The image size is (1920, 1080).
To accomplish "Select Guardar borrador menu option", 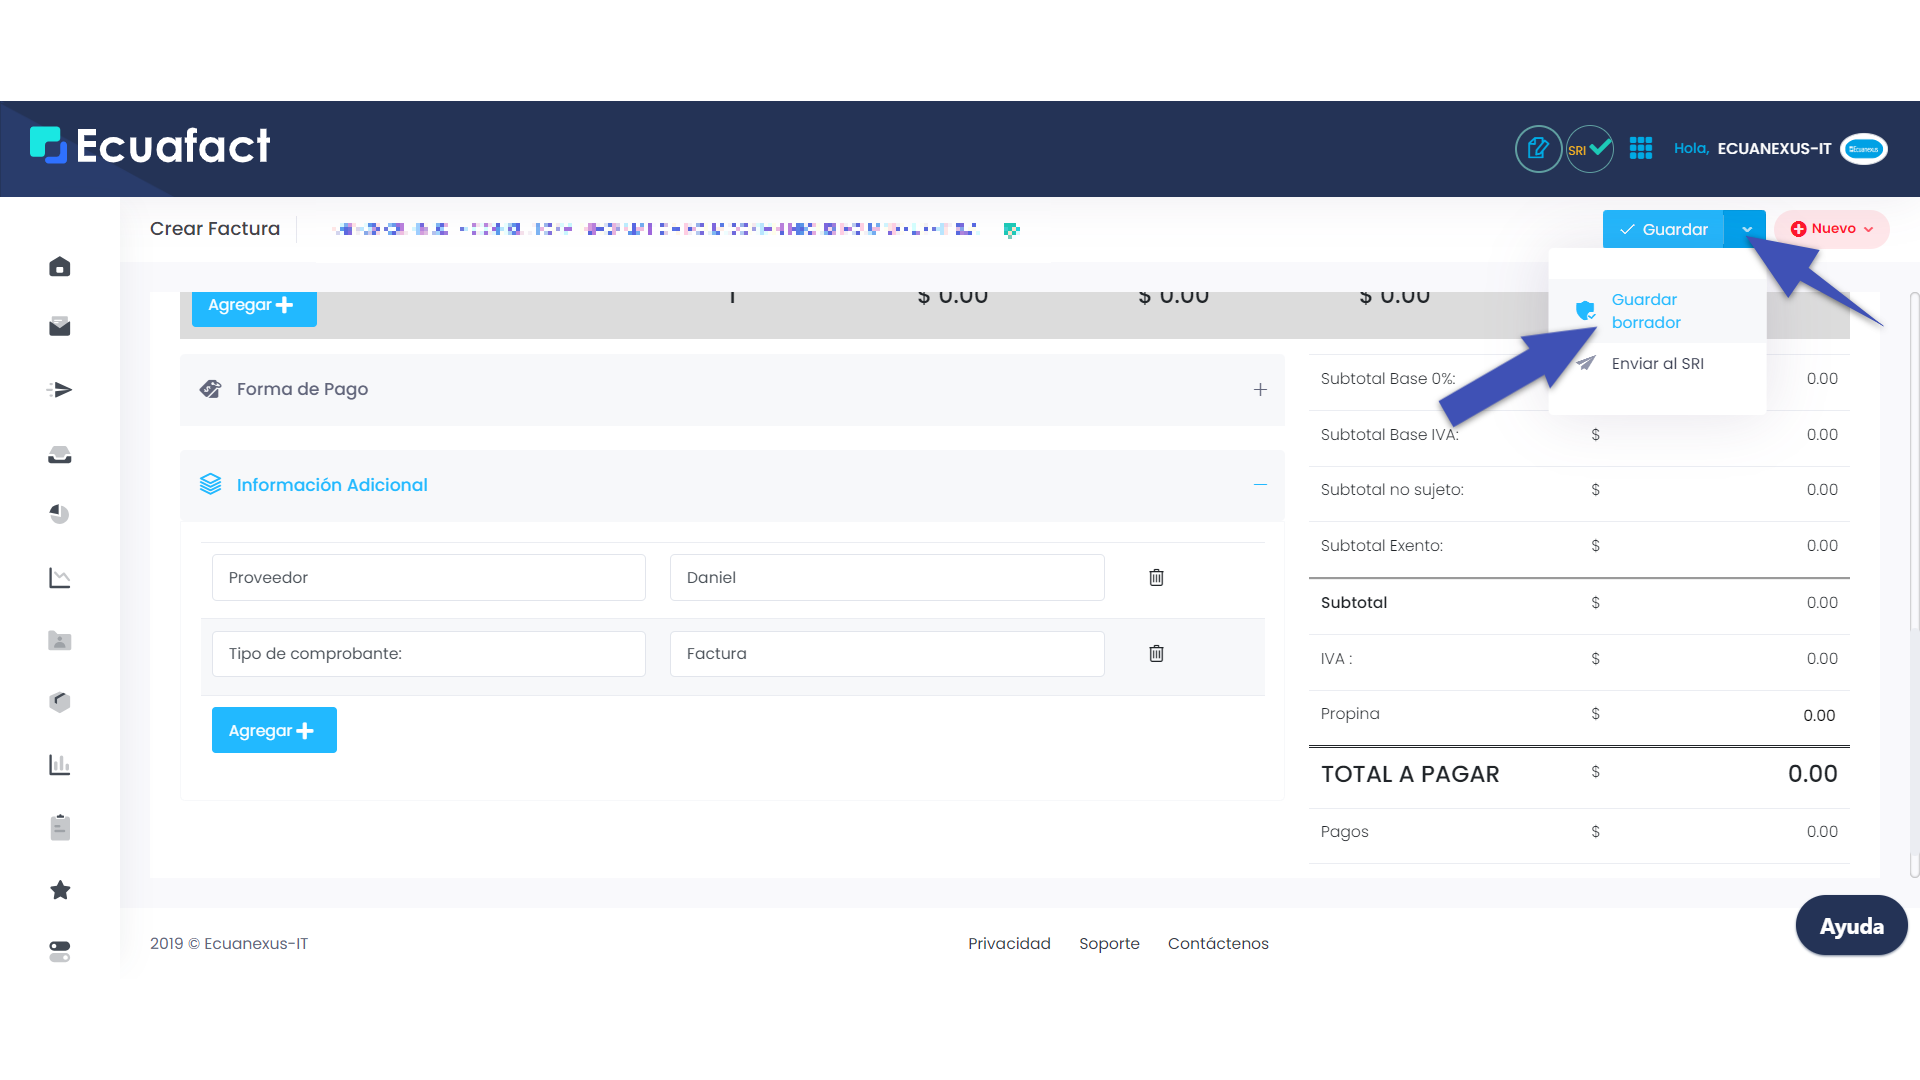I will (1646, 311).
